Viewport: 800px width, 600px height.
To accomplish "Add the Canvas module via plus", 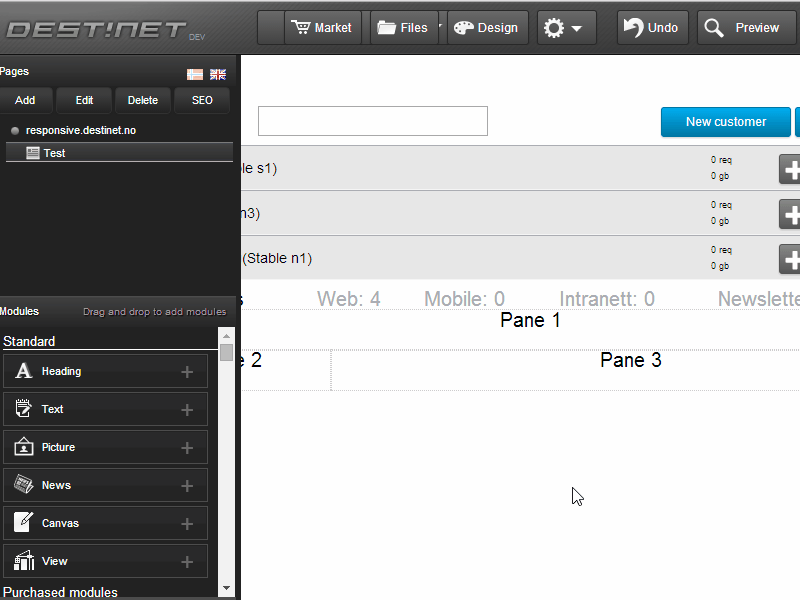I will (x=187, y=523).
